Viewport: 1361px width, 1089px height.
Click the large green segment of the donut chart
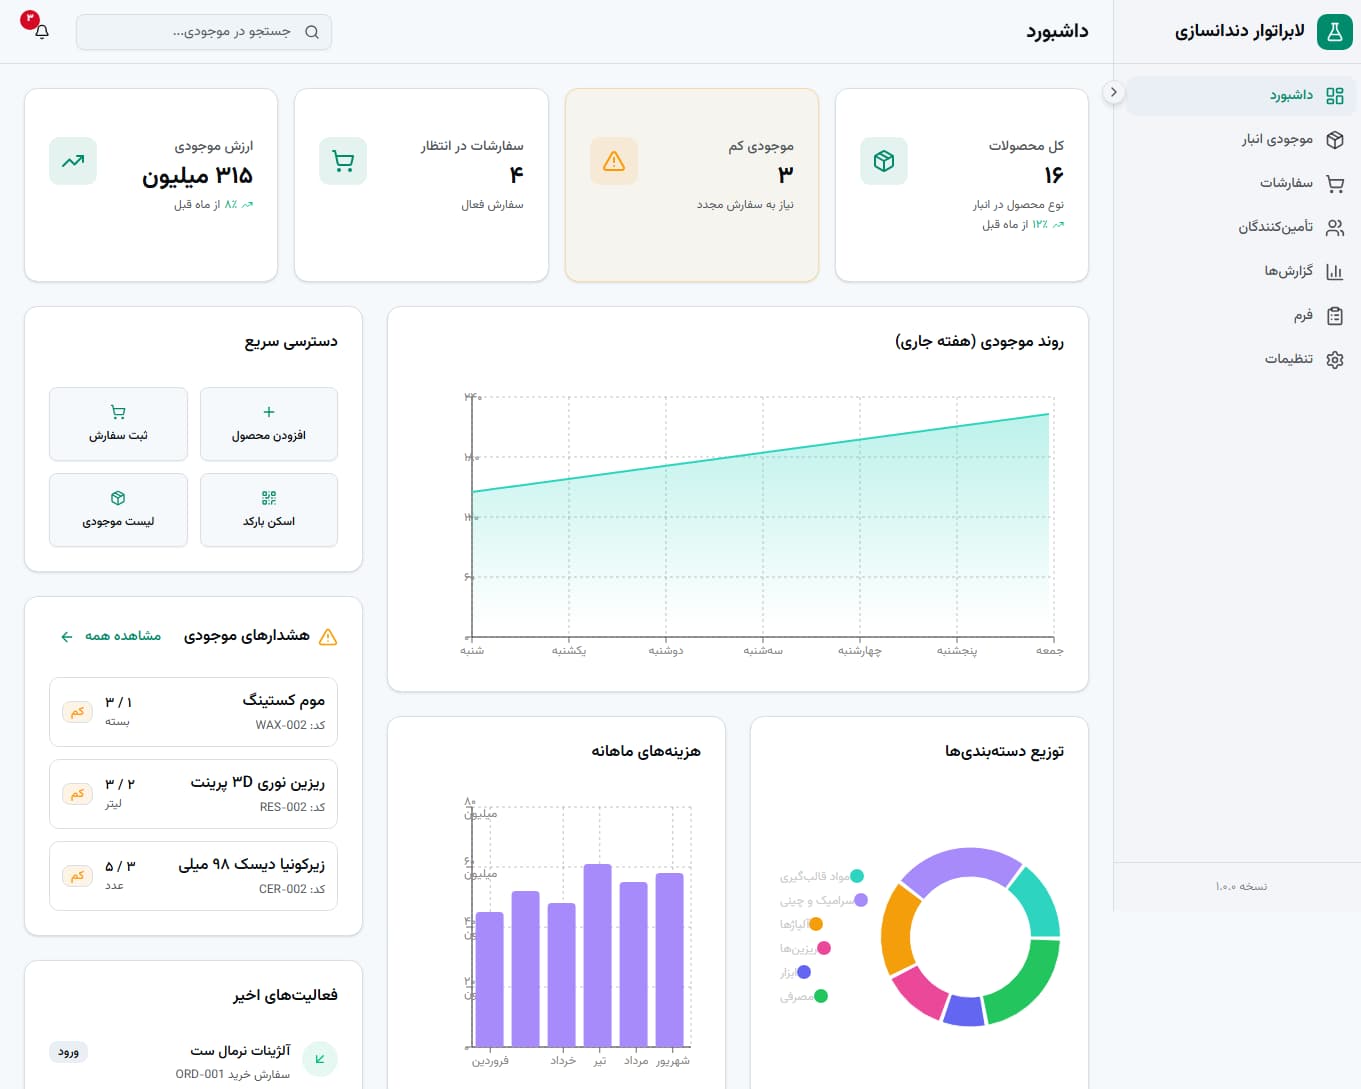tap(1025, 983)
